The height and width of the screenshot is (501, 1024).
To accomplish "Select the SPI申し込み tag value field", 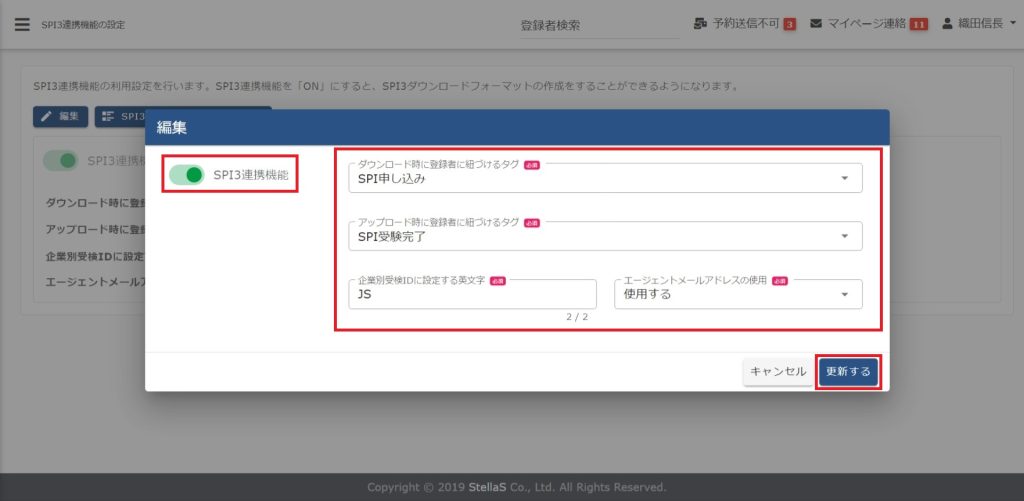I will pos(590,180).
